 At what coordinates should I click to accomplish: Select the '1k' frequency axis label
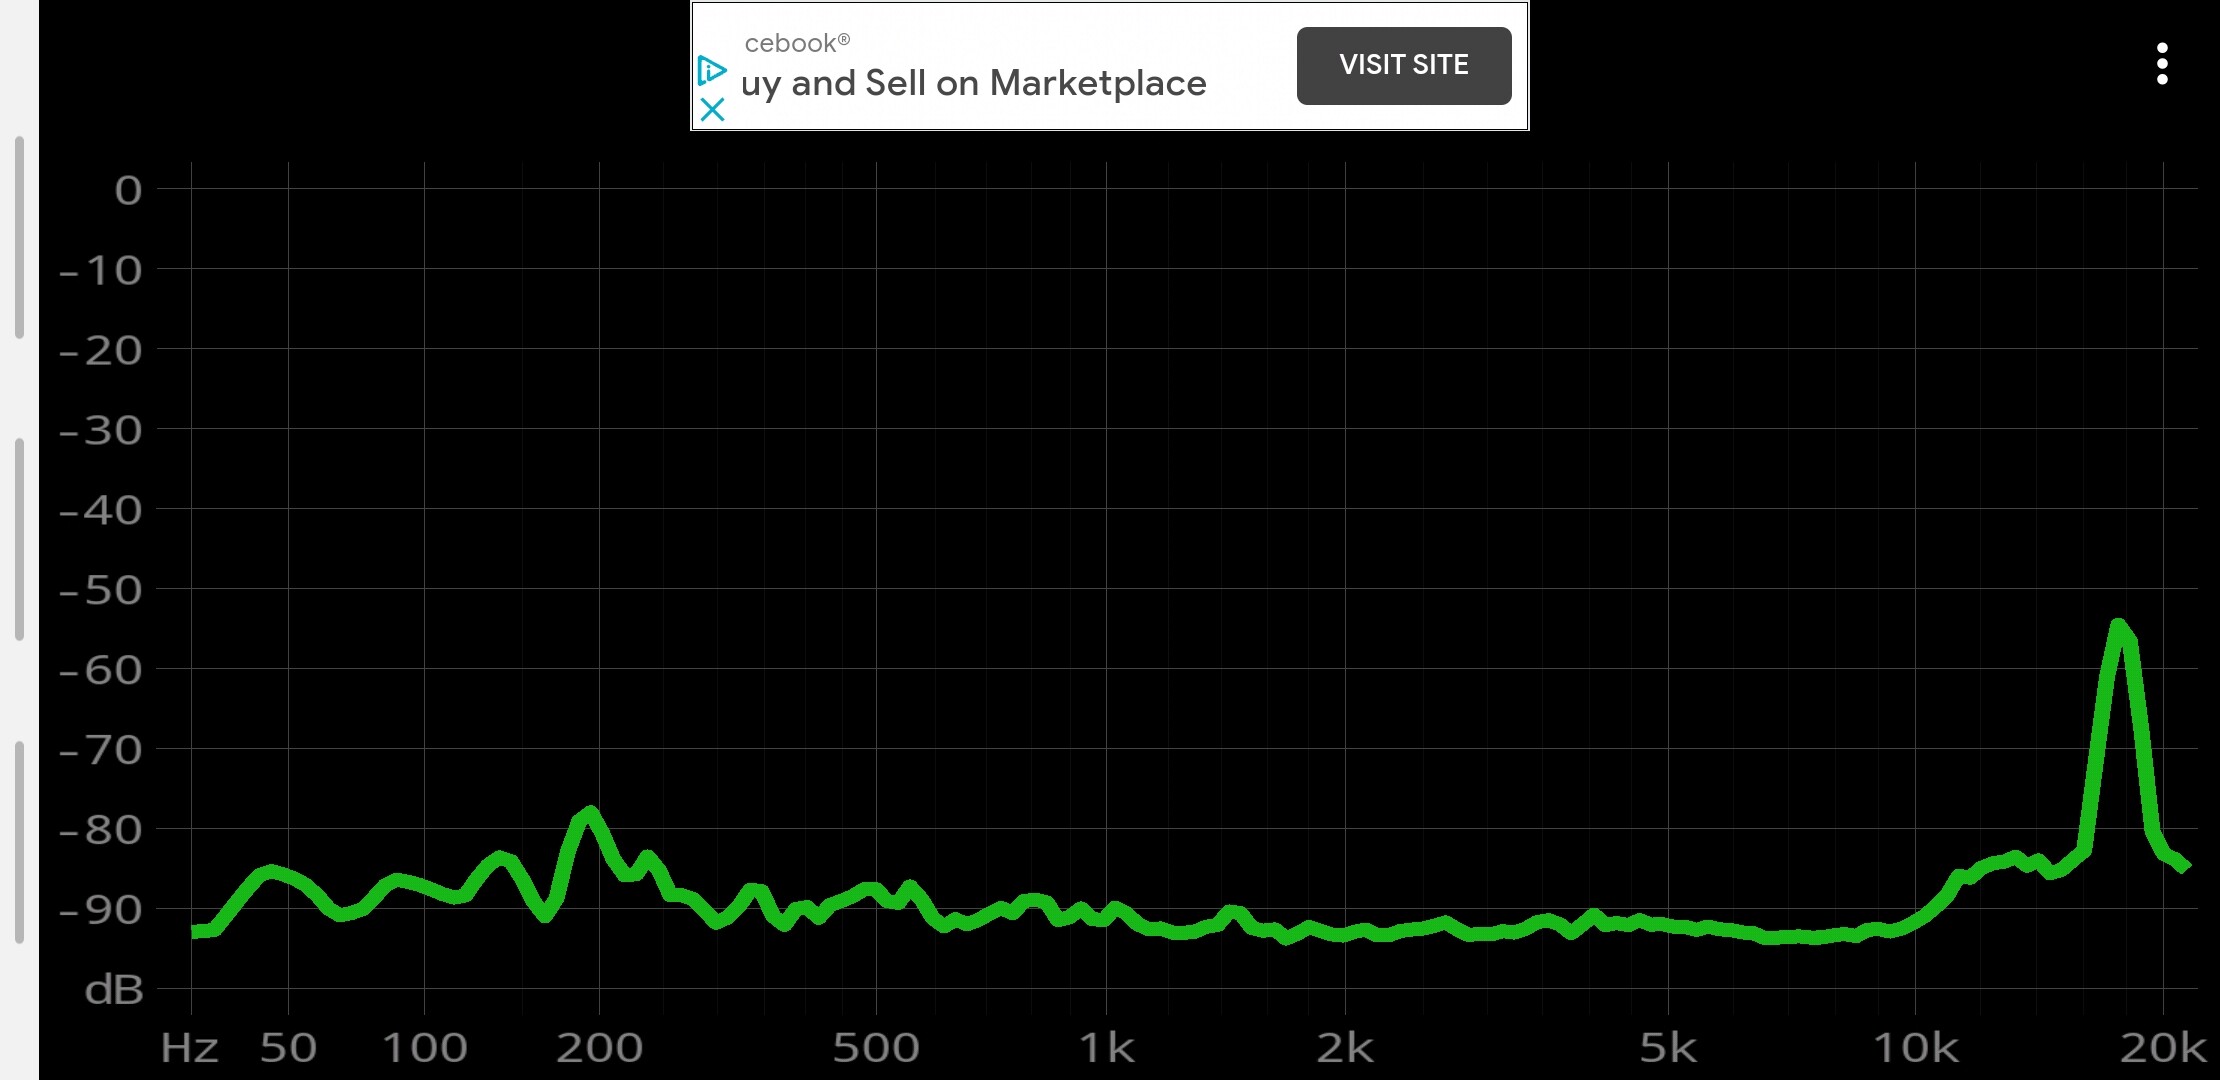[x=1107, y=1047]
